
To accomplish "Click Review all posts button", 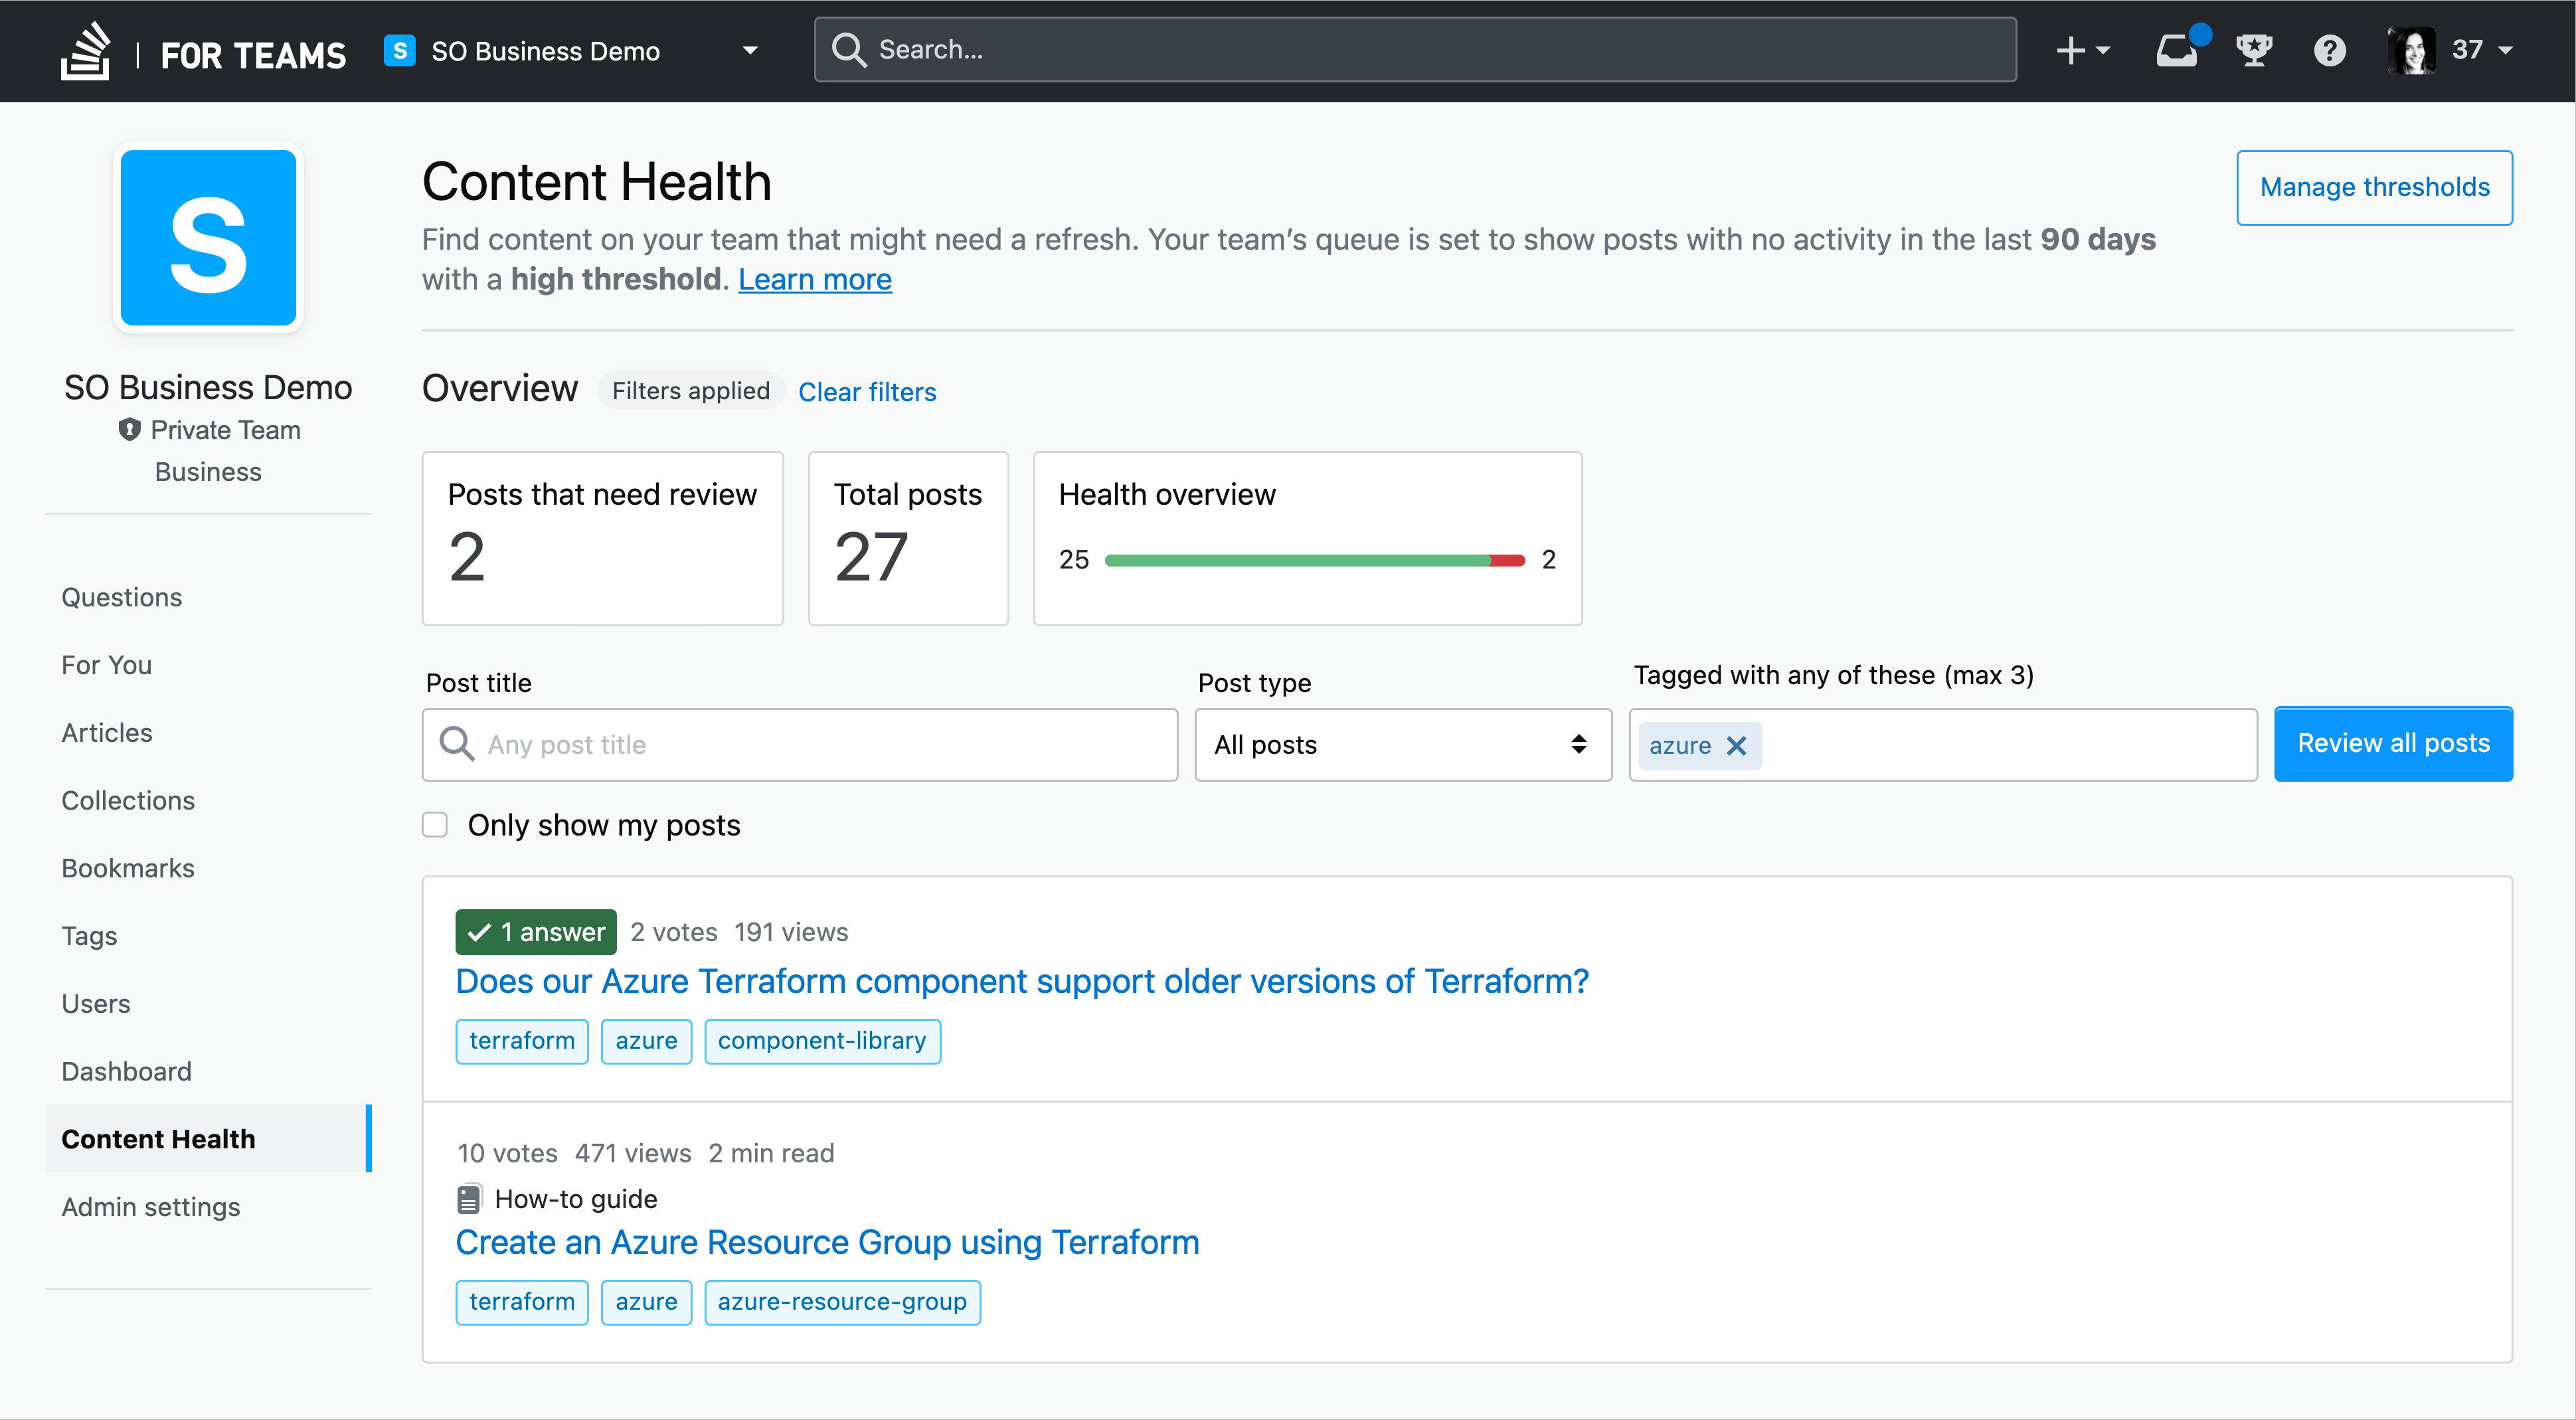I will 2393,744.
